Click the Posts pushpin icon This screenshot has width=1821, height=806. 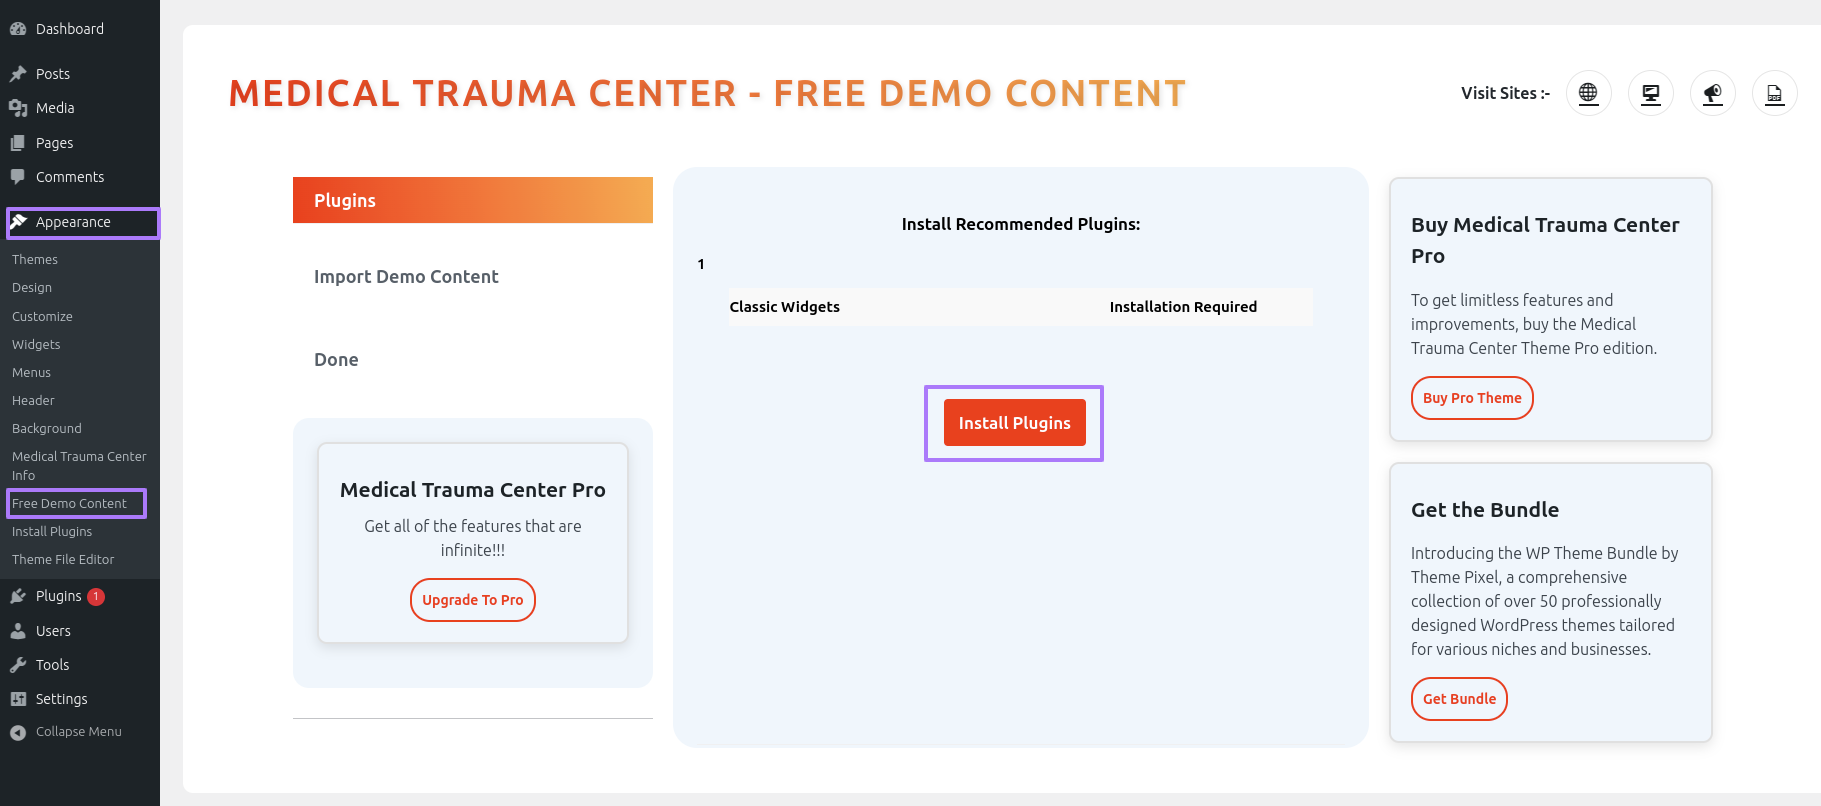[x=18, y=74]
